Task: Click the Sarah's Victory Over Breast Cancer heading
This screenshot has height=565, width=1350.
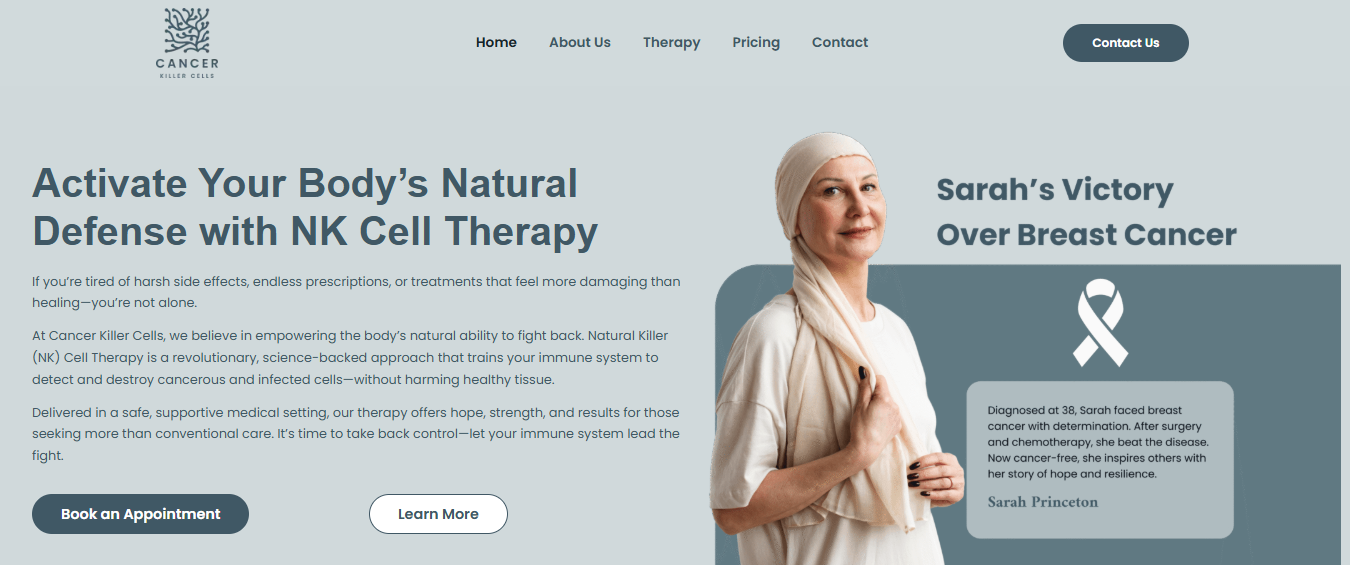Action: pyautogui.click(x=1086, y=212)
